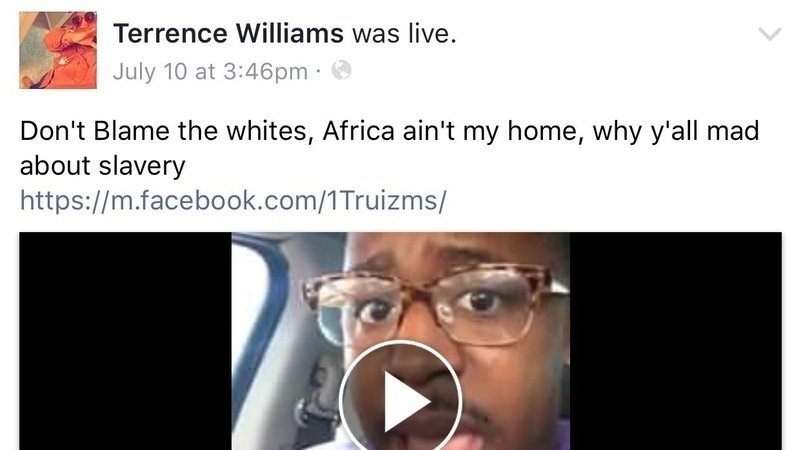Click the white triangle inside play circle

pyautogui.click(x=406, y=402)
